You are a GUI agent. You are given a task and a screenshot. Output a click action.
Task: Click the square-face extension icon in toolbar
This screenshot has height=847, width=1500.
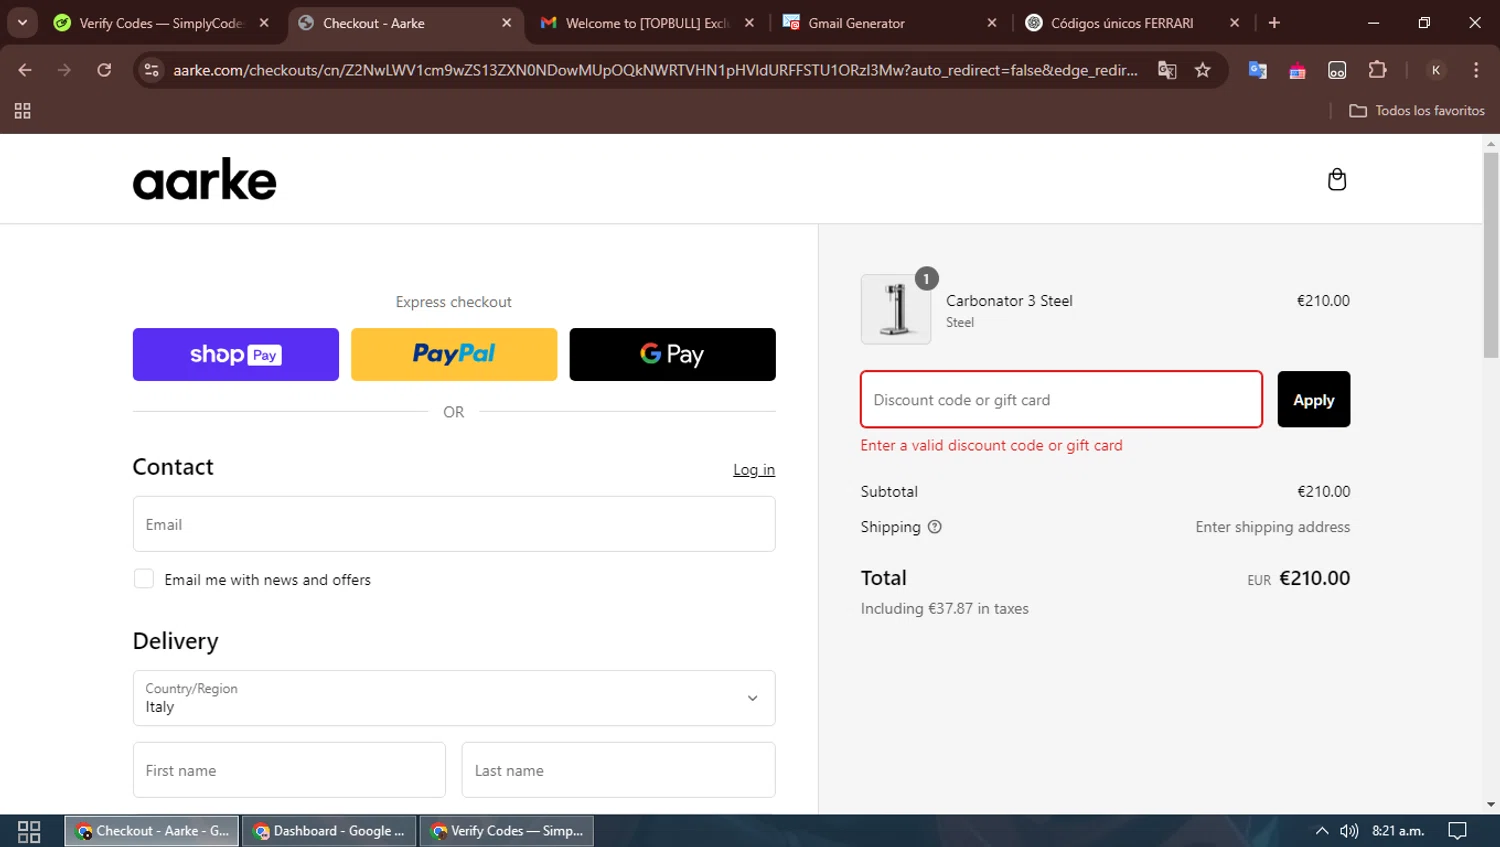click(x=1337, y=70)
